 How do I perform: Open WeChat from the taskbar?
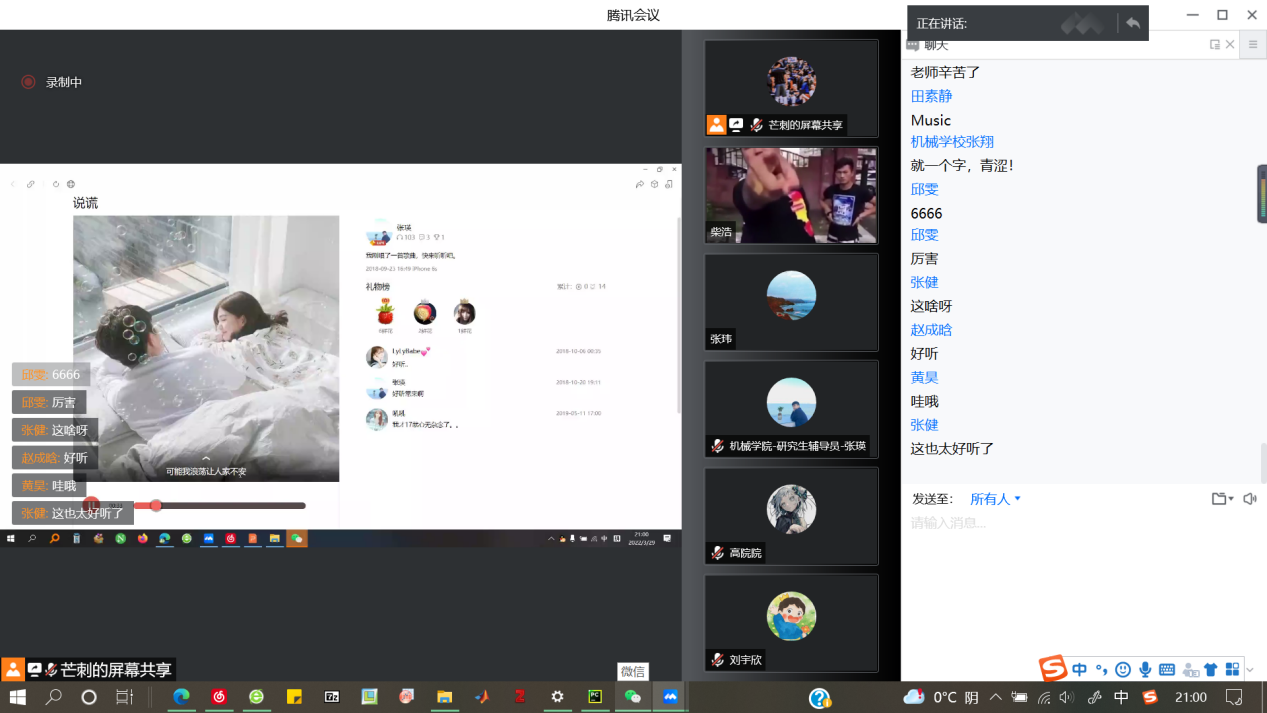[632, 697]
